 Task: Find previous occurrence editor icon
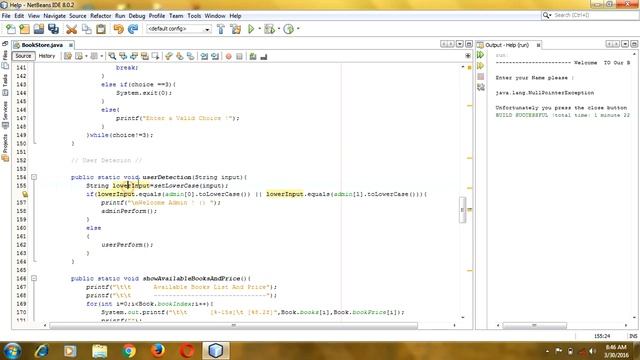point(123,56)
